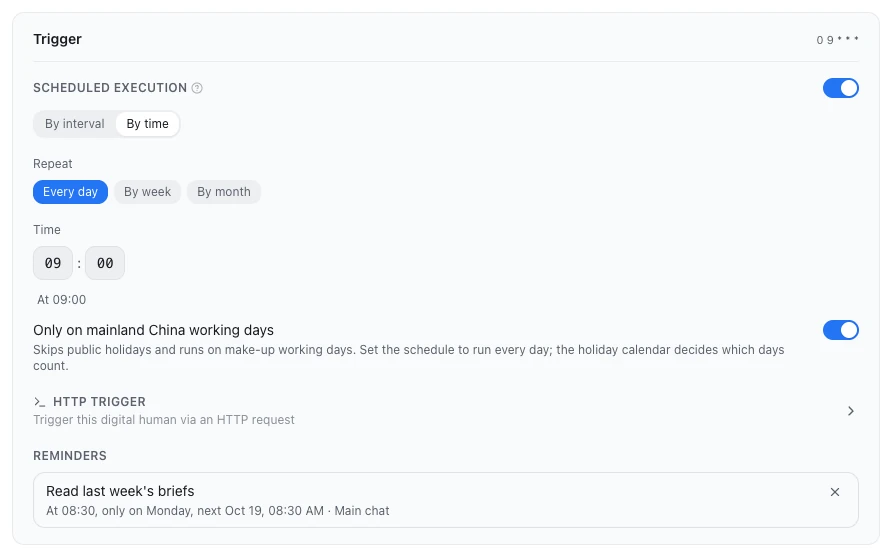
Task: Choose Every day repeat option
Action: (71, 192)
